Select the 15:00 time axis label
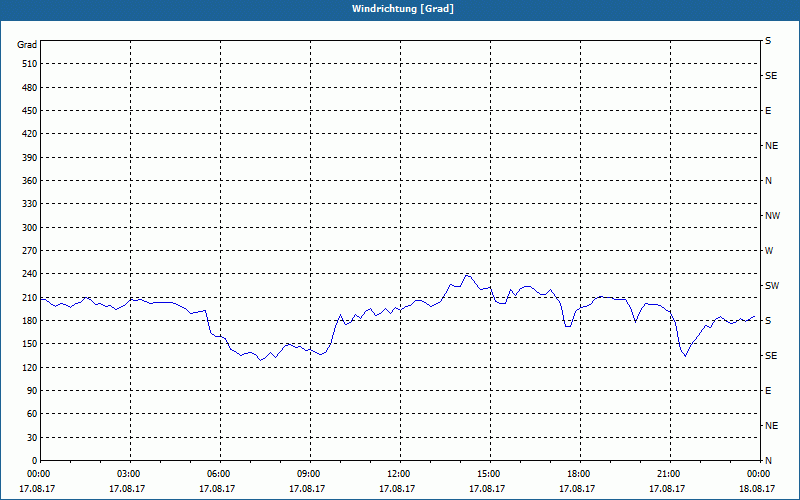The width and height of the screenshot is (800, 500). point(490,473)
